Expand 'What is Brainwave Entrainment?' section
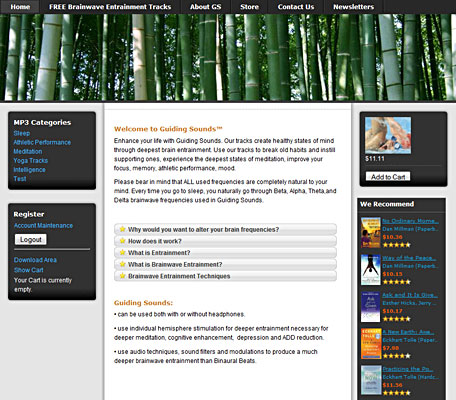This screenshot has height=400, width=456. pos(225,264)
